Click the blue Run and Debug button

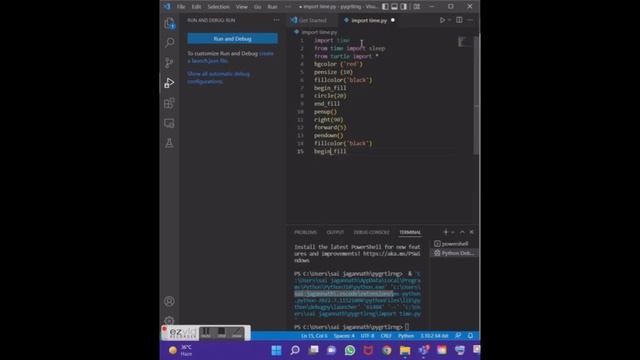[232, 39]
